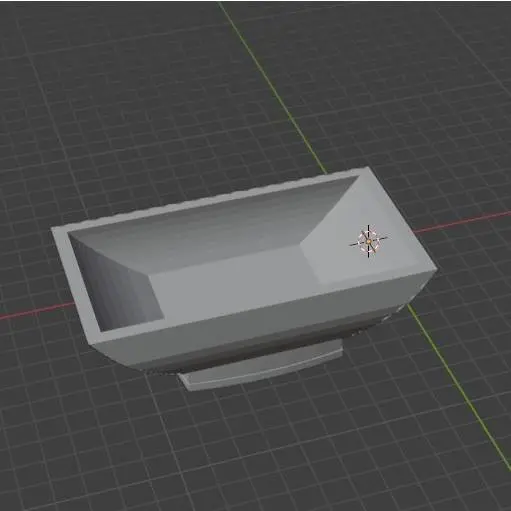The image size is (511, 511).
Task: Click the front-right outer corner of the tub
Action: [x=434, y=271]
